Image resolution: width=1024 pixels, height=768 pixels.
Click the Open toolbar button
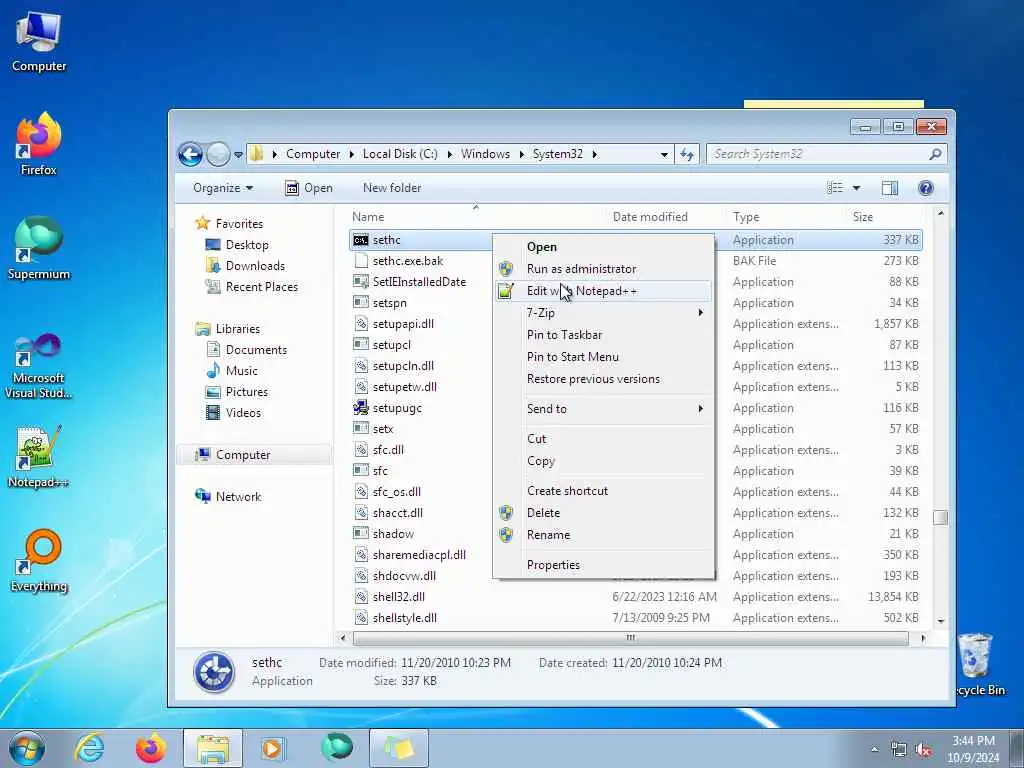coord(309,188)
